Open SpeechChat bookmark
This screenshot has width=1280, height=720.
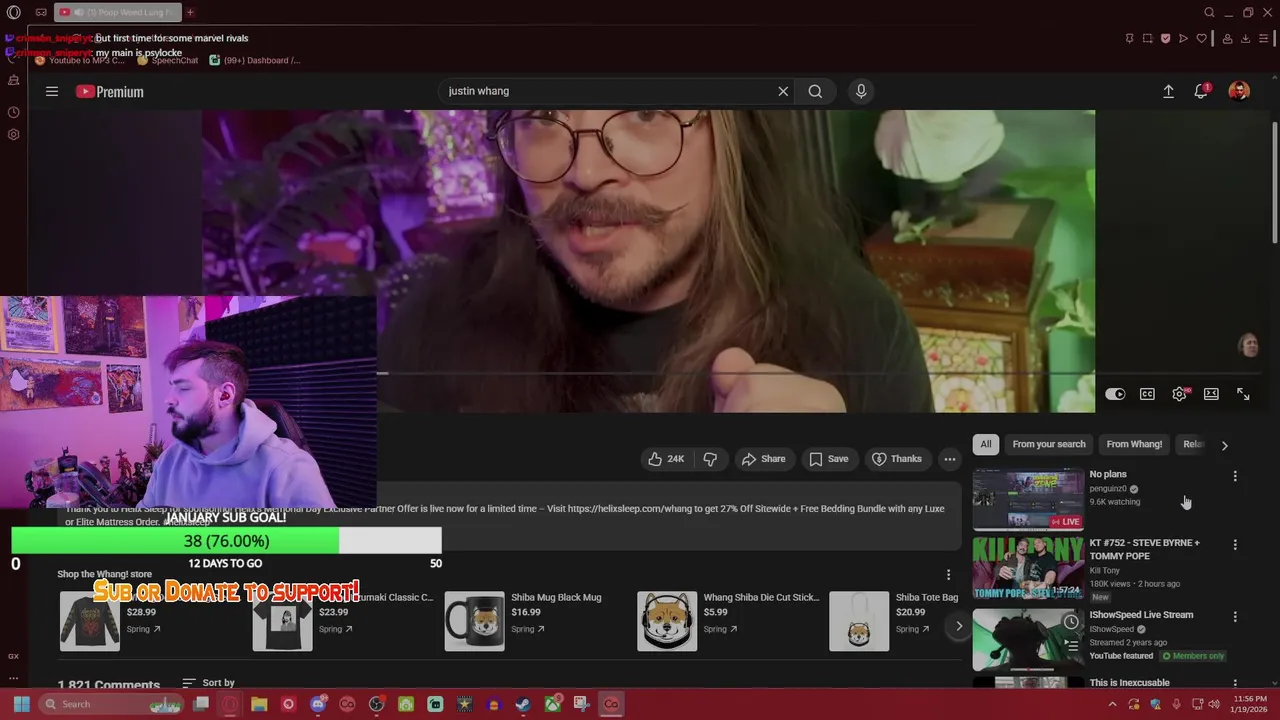tap(167, 60)
